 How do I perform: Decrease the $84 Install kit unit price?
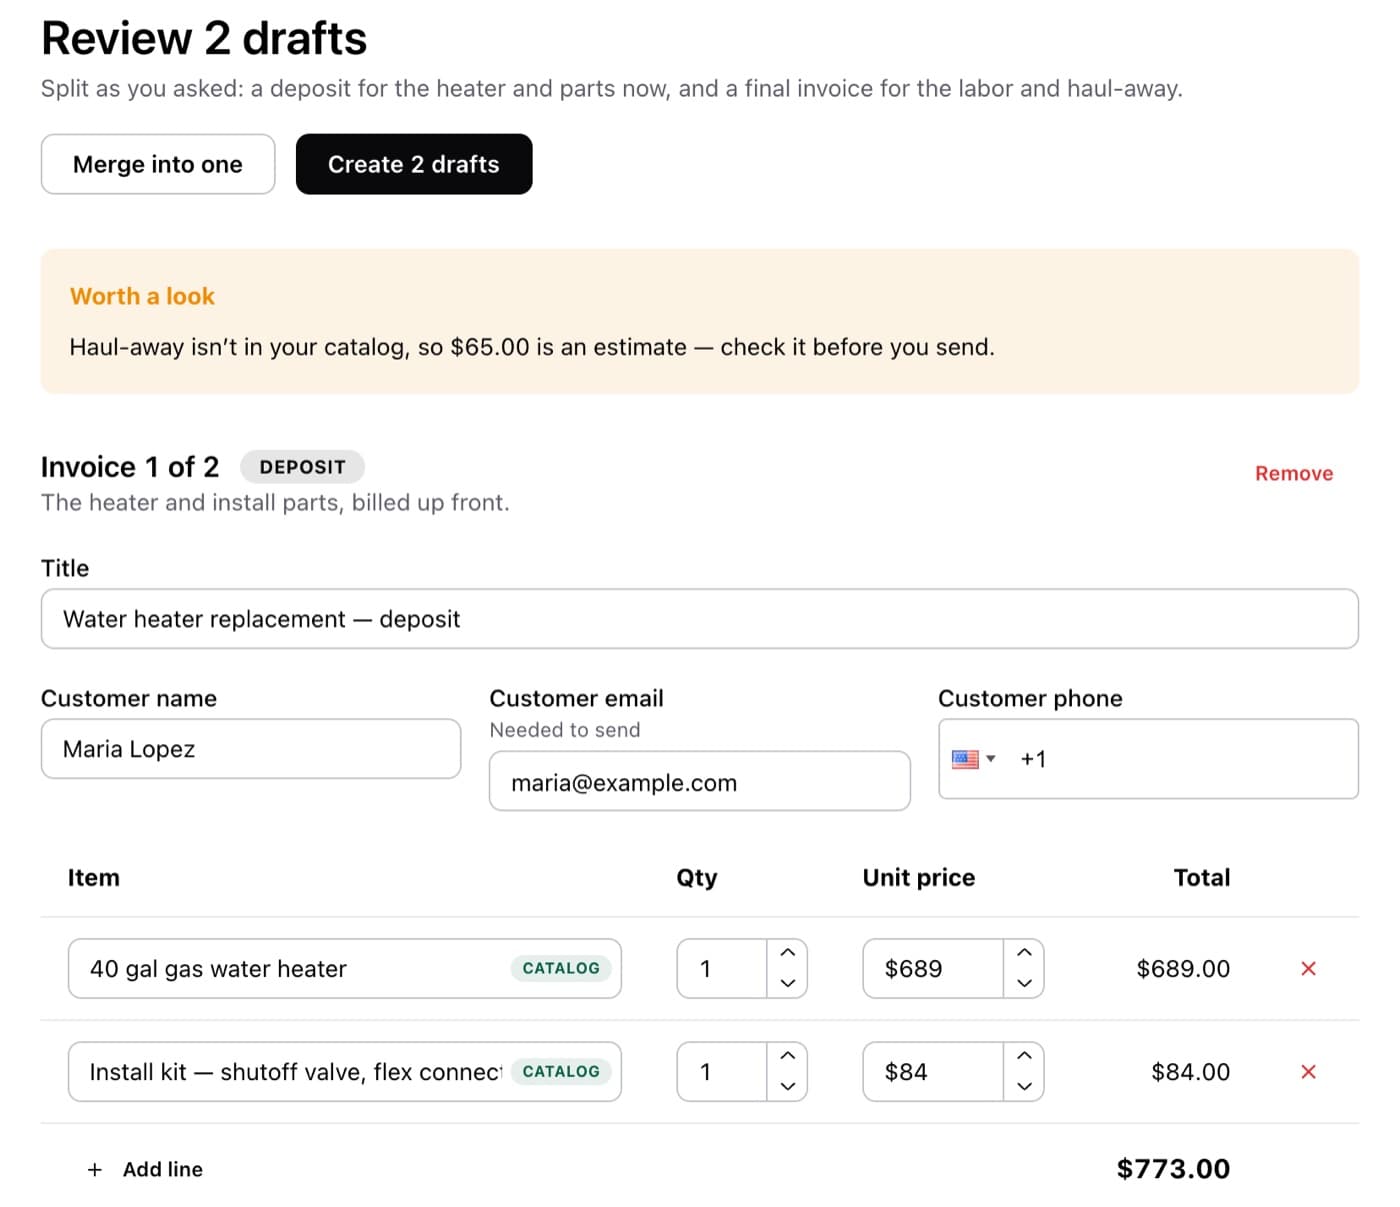click(x=1024, y=1086)
